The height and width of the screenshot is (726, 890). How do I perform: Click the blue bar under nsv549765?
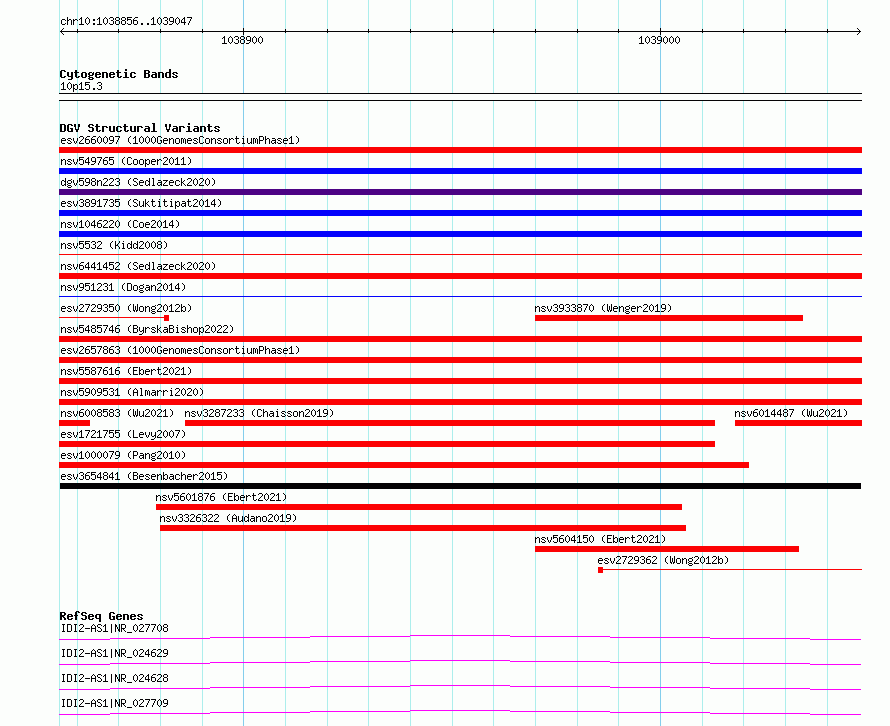[x=460, y=171]
